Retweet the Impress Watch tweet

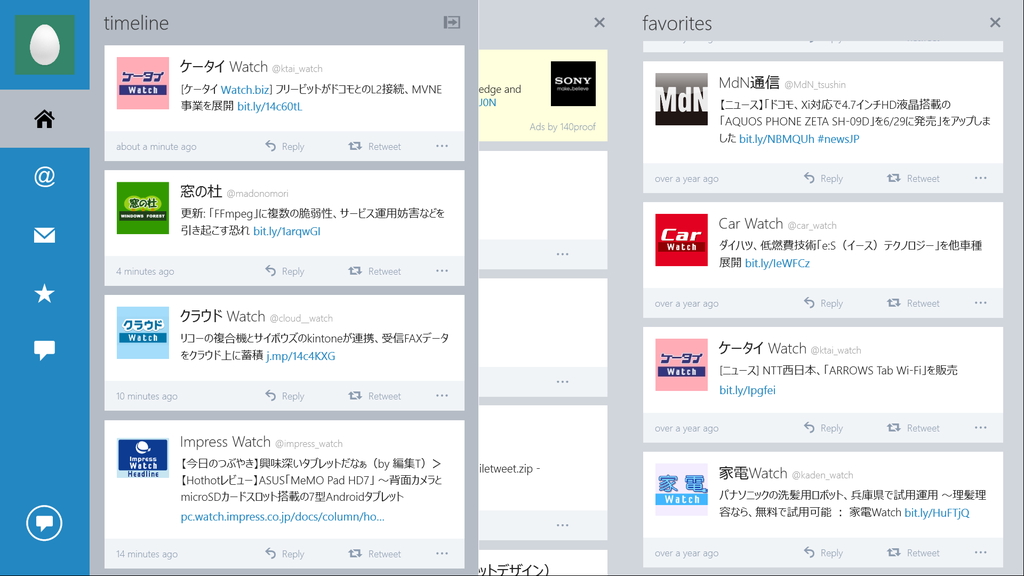[375, 553]
